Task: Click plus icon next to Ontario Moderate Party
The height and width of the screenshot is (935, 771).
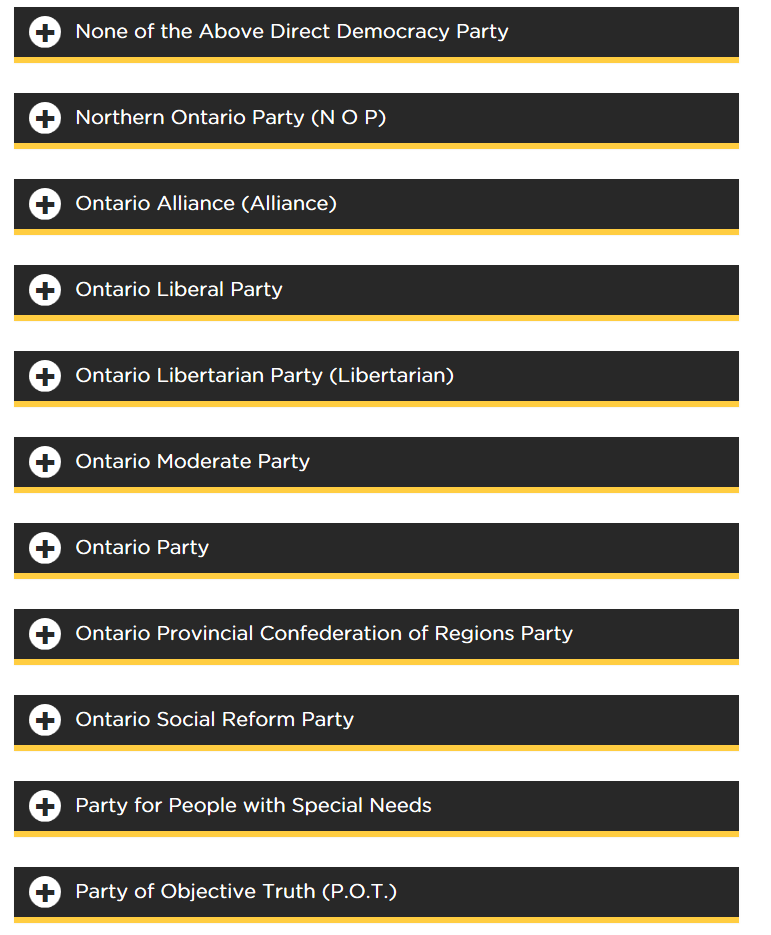Action: point(45,462)
